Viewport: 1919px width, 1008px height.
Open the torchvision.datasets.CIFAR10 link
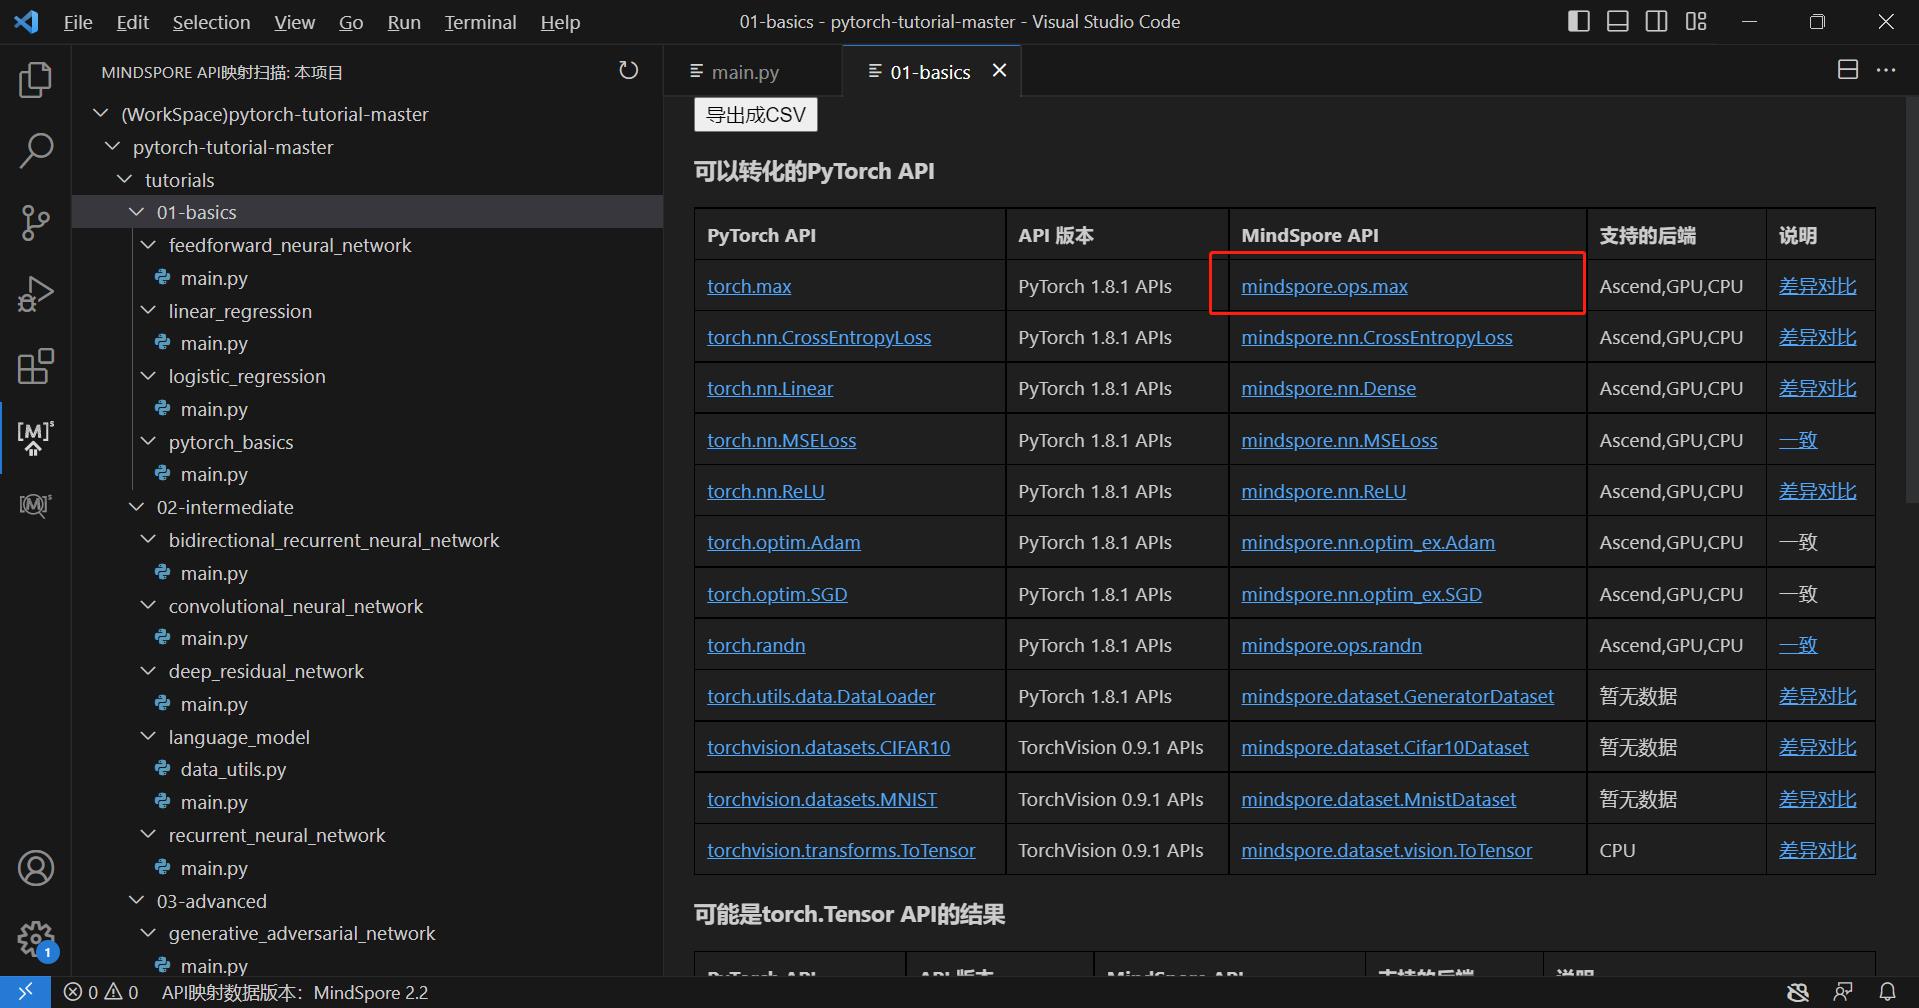click(828, 747)
